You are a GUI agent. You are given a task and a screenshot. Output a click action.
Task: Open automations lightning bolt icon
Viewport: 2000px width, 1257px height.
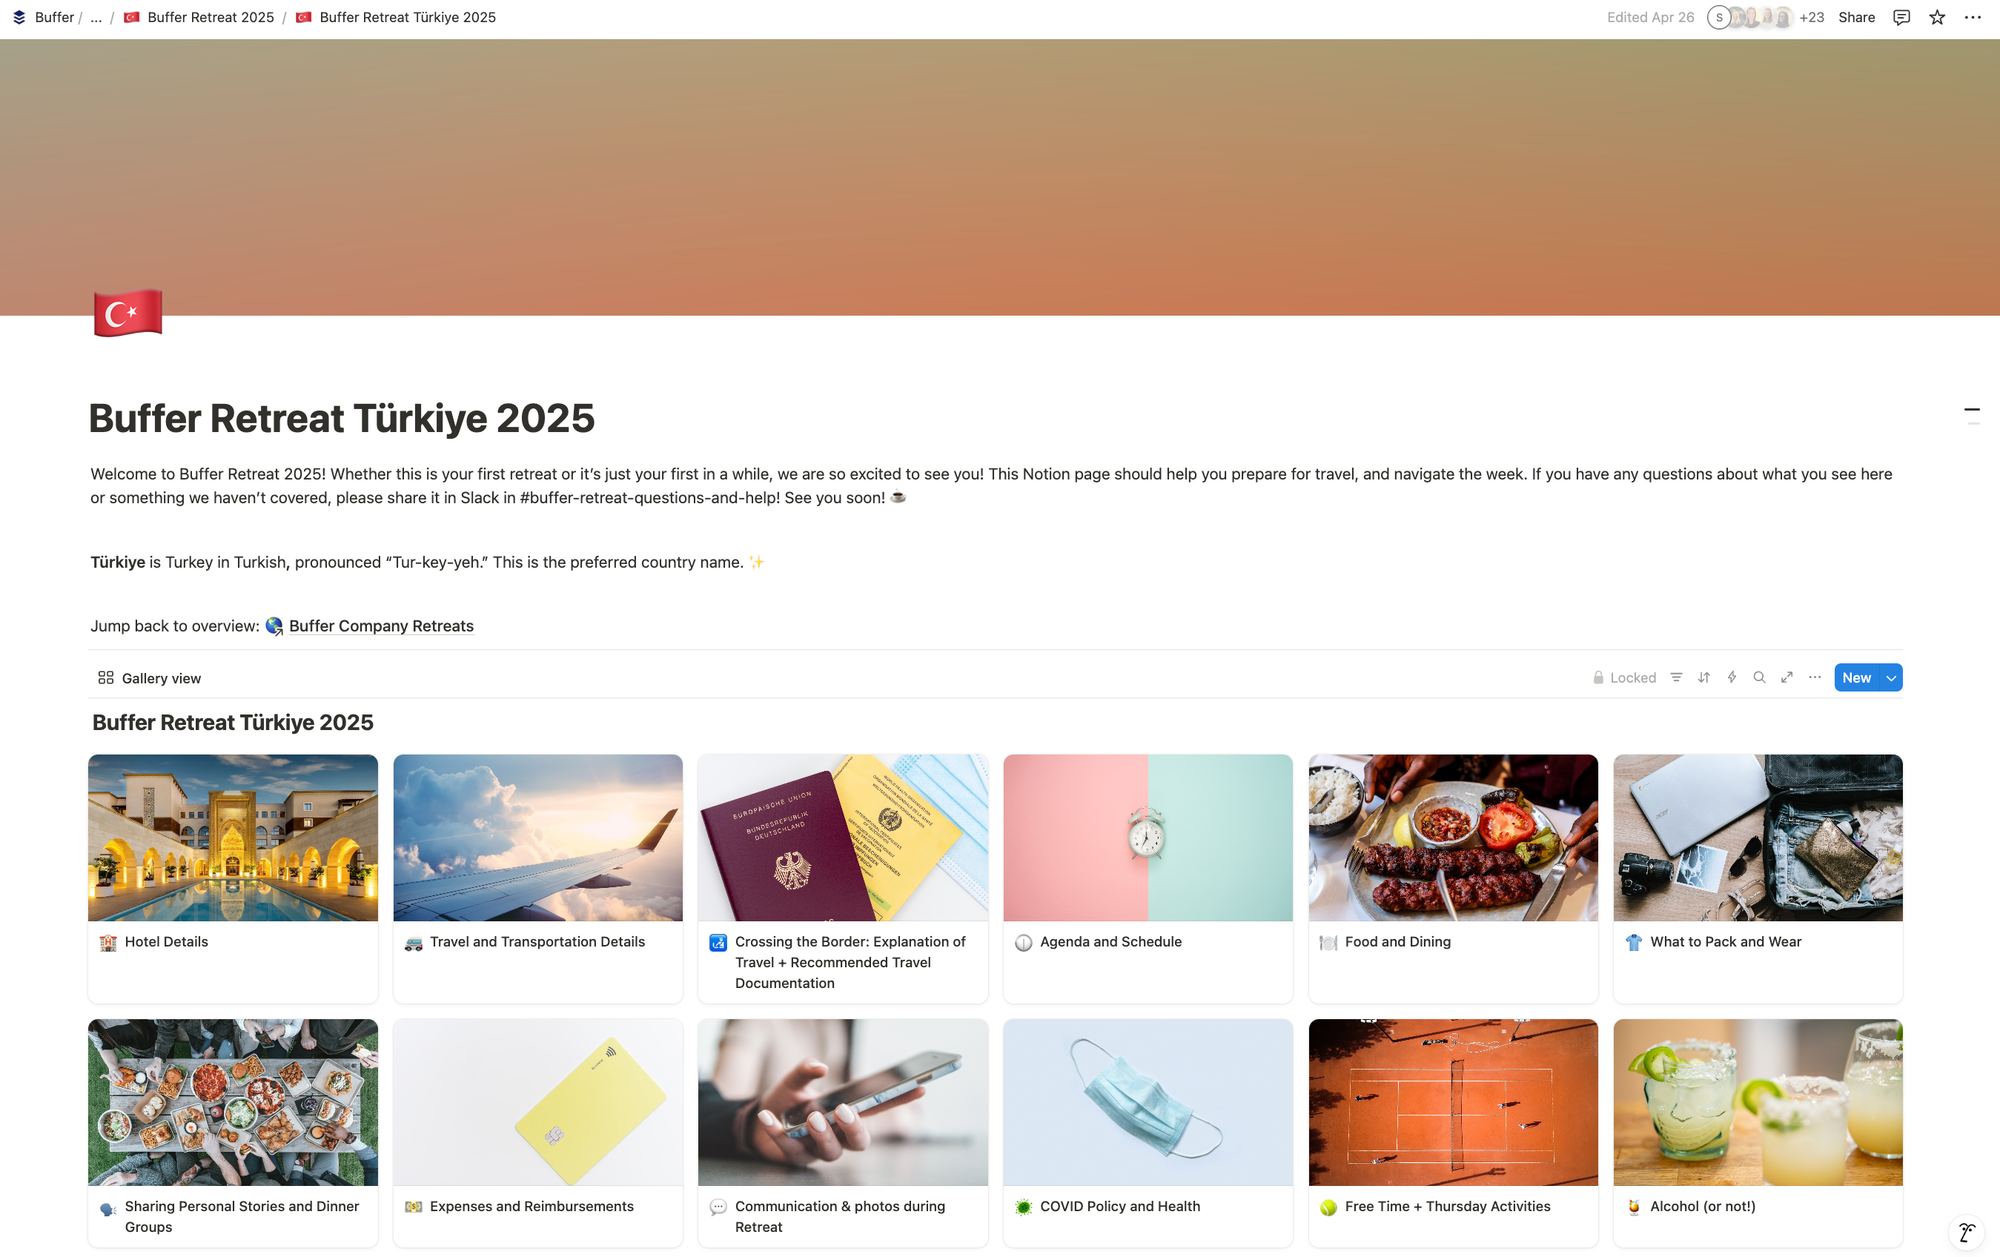point(1732,678)
